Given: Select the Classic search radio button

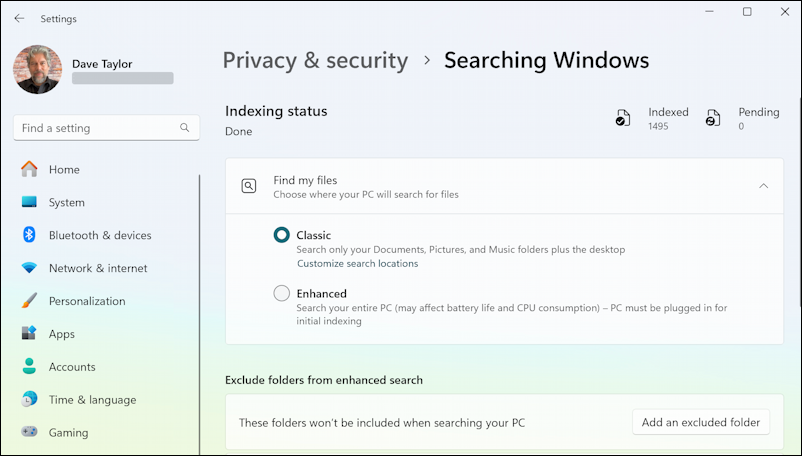Looking at the screenshot, I should tap(282, 235).
